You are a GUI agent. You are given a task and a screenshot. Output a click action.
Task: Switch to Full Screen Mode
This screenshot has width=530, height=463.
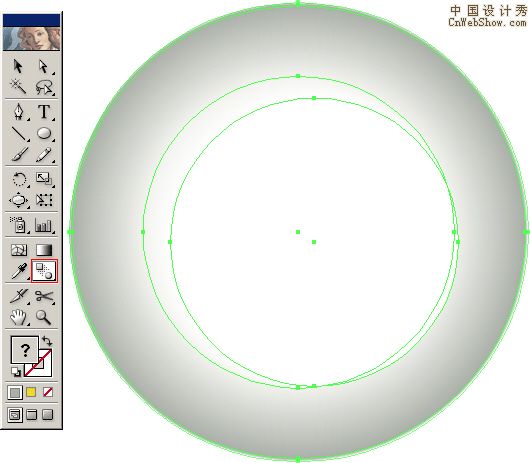(48, 414)
